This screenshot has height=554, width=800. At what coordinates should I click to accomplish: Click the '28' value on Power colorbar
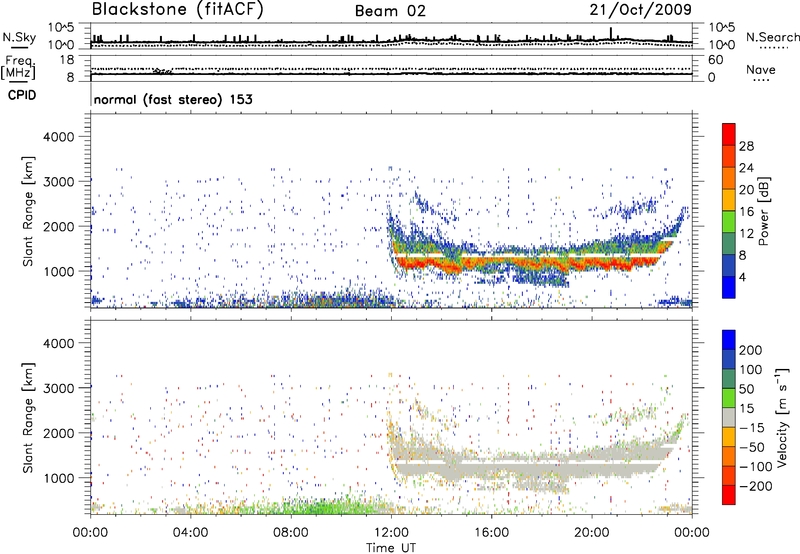click(x=746, y=146)
